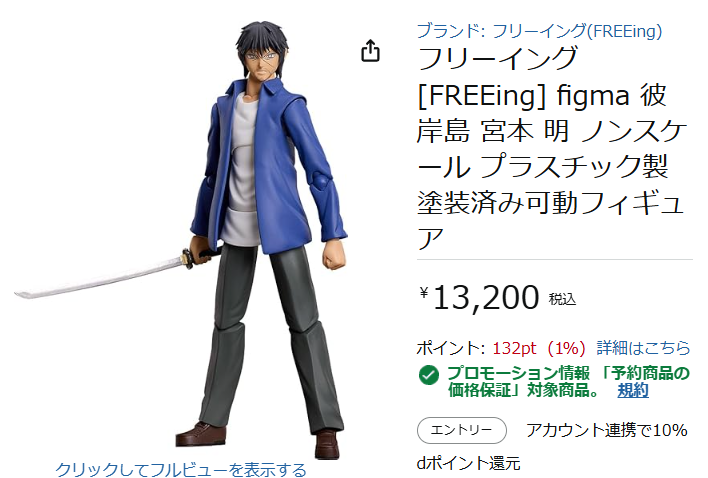Click the green checkmark promotion icon

[x=429, y=375]
